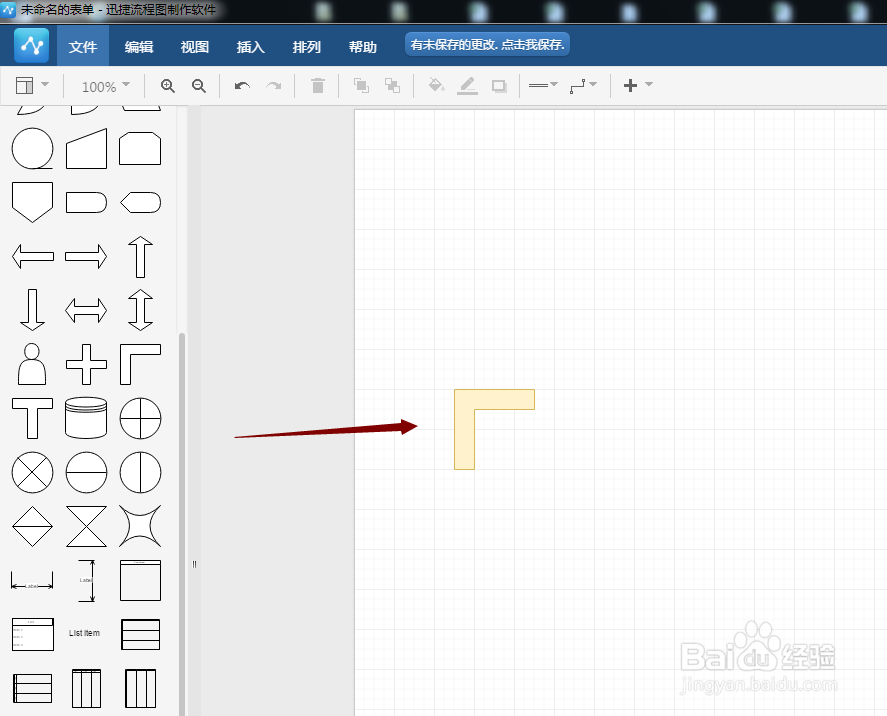The width and height of the screenshot is (887, 716).
Task: Select the vertical double arrow shape
Action: pyautogui.click(x=140, y=310)
